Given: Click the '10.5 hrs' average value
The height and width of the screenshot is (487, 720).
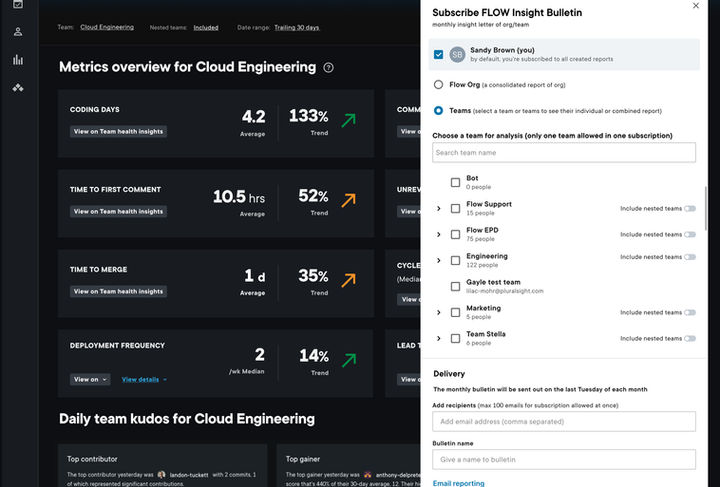Looking at the screenshot, I should coord(239,197).
